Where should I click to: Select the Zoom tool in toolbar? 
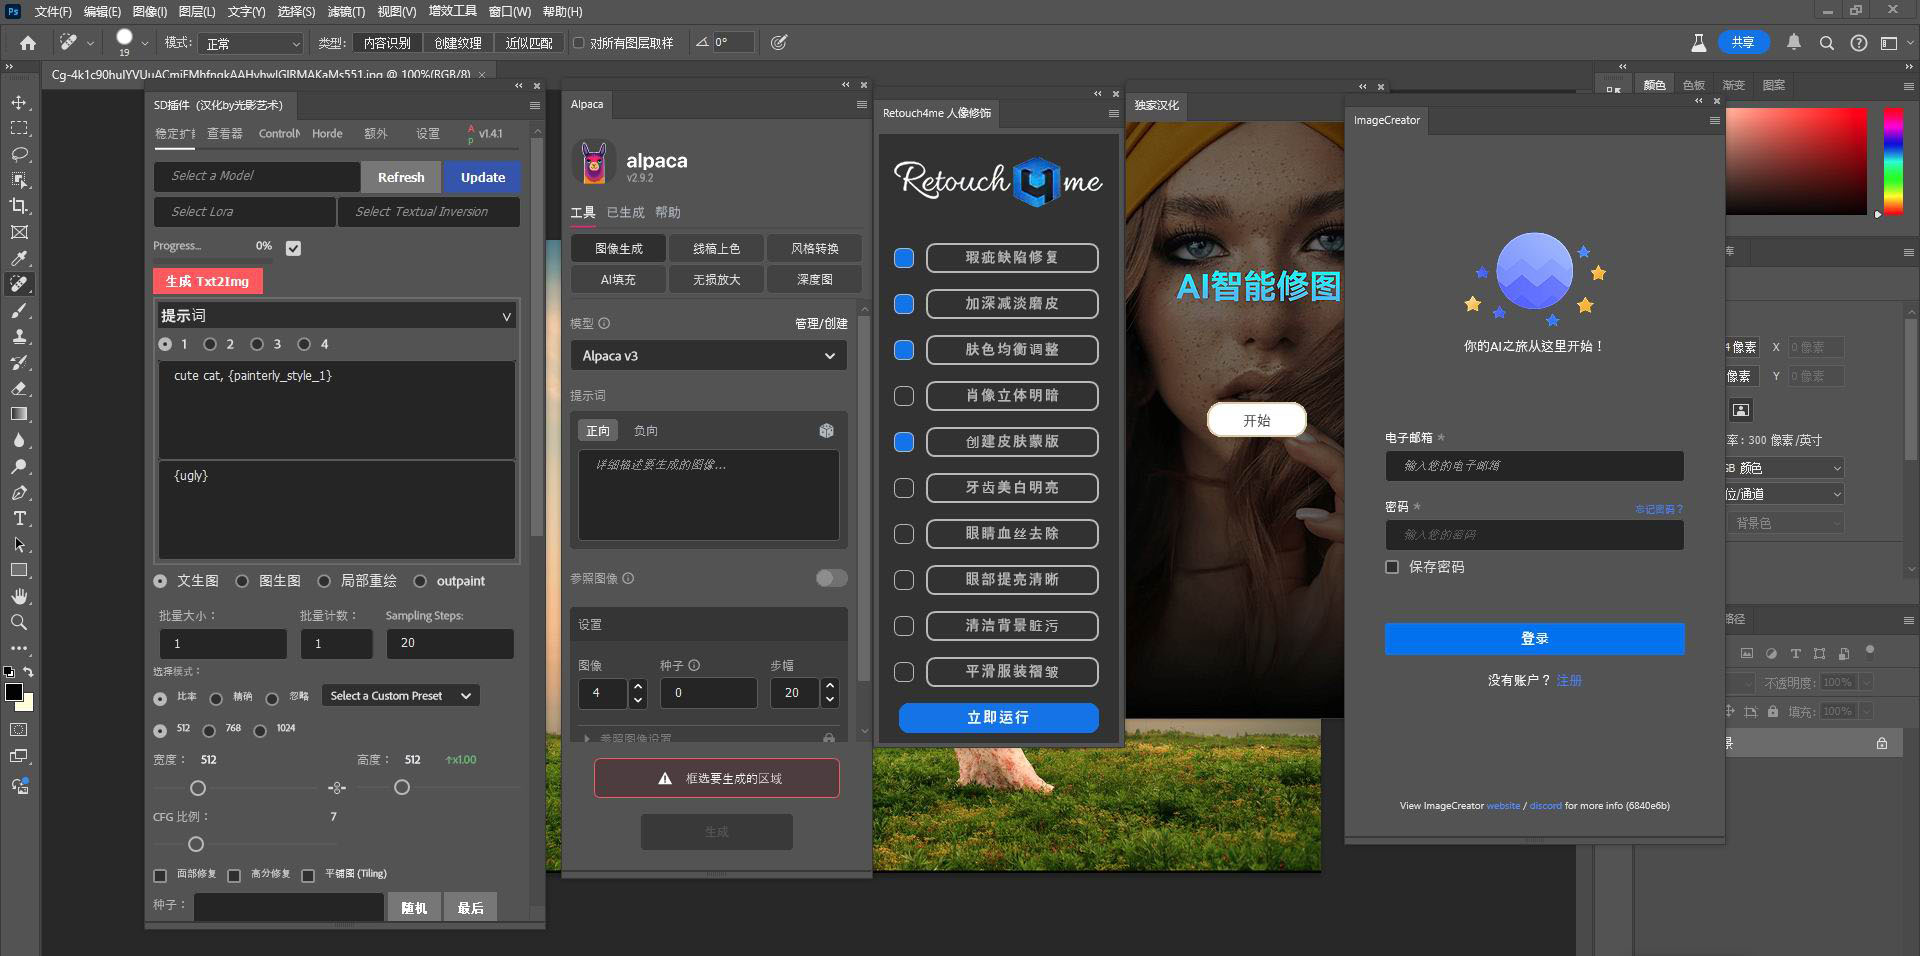tap(19, 622)
